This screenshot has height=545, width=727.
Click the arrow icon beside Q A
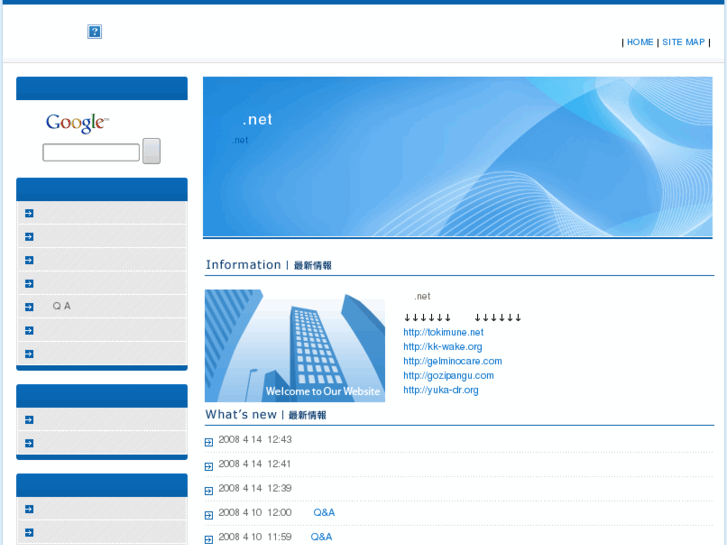point(29,307)
